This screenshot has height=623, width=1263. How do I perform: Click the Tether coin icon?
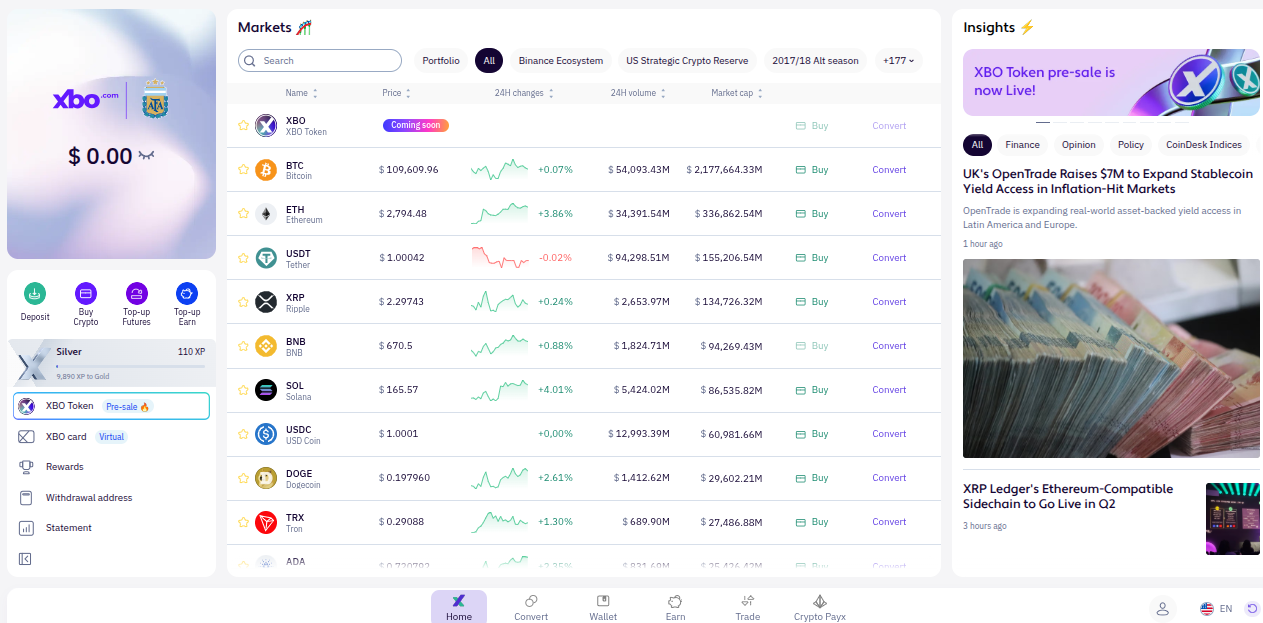[x=266, y=258]
